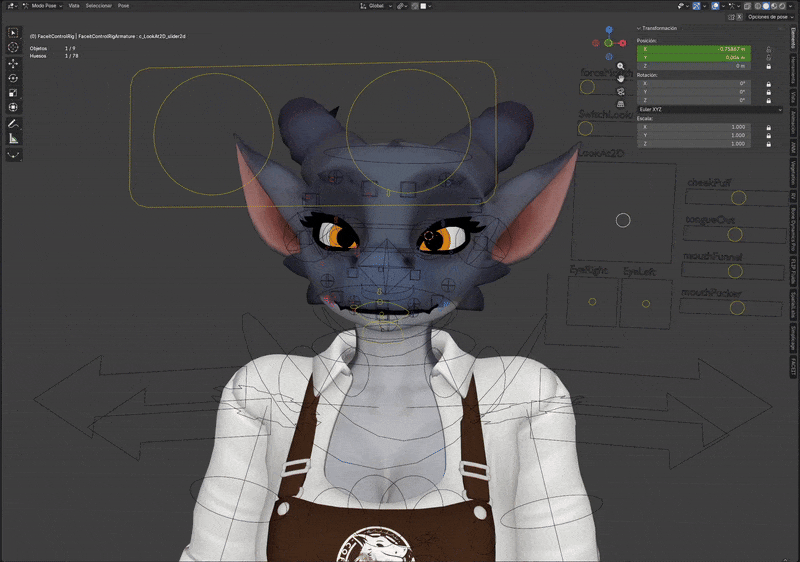This screenshot has height=562, width=800.
Task: Toggle lock on Escala X
Action: click(768, 127)
